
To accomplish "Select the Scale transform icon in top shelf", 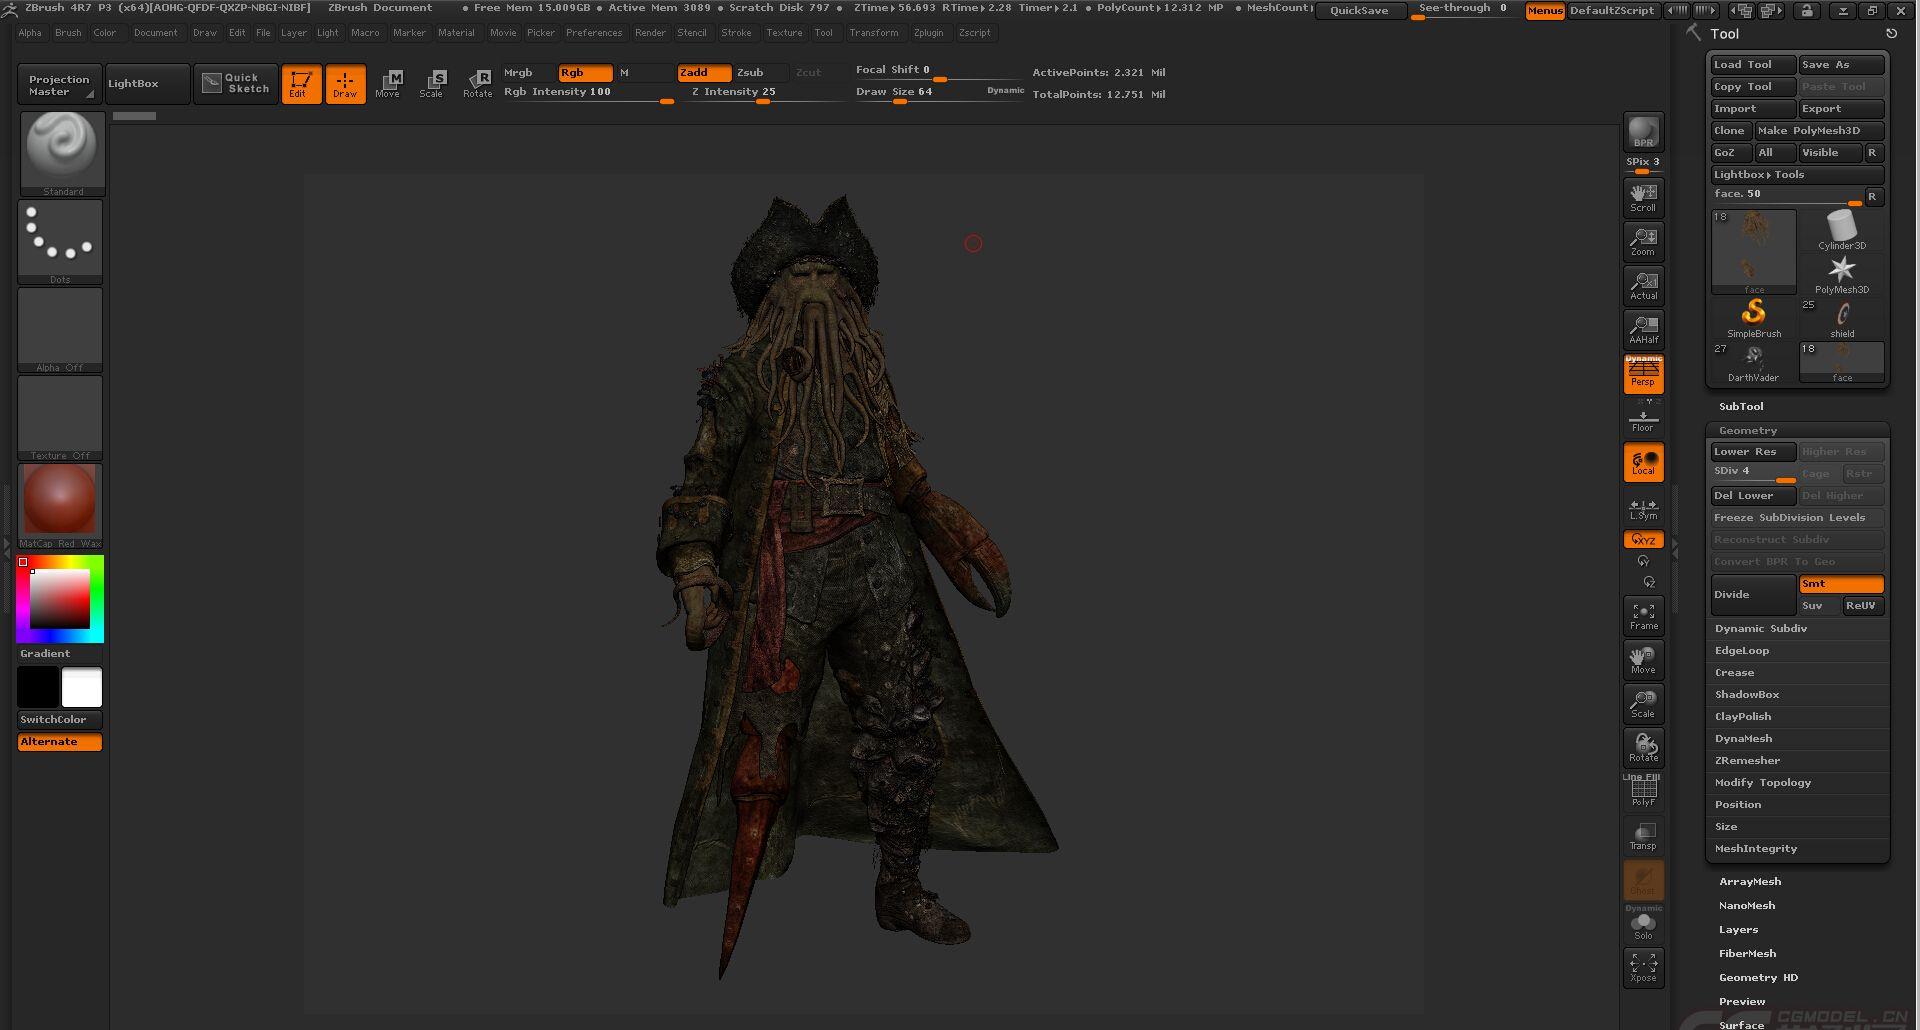I will pyautogui.click(x=432, y=84).
